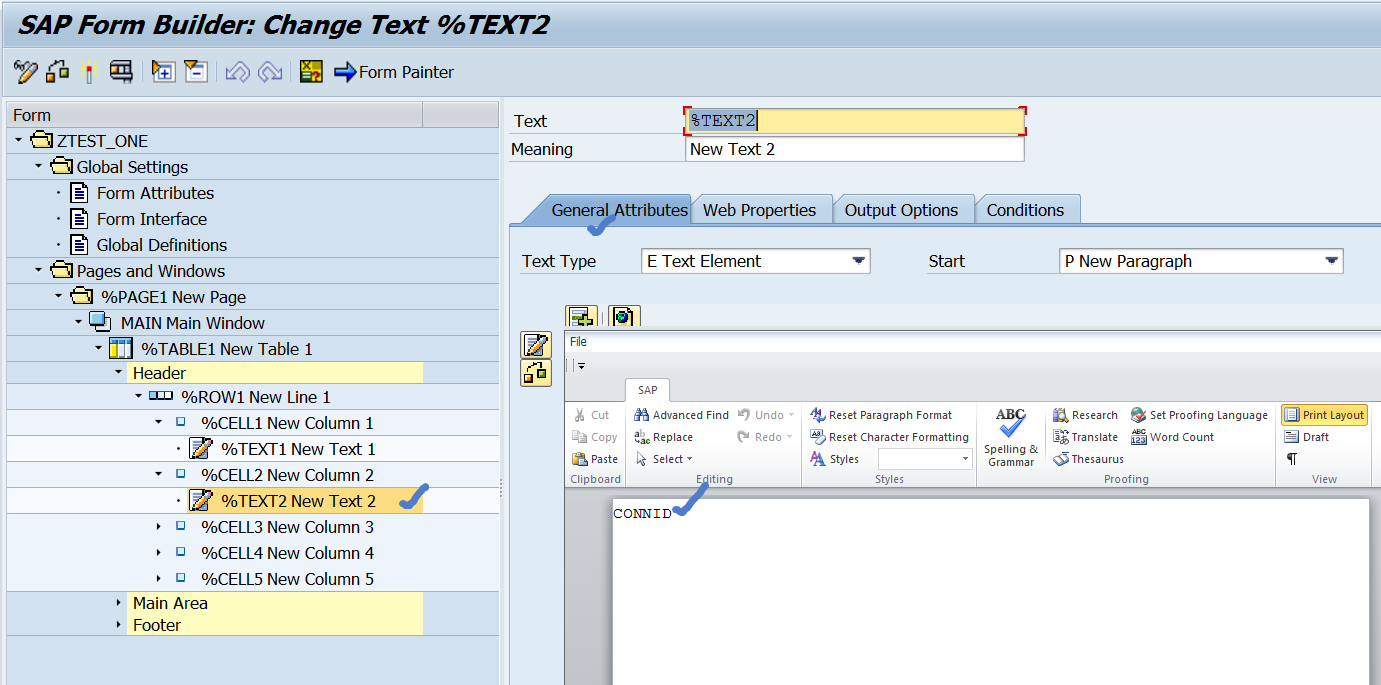Click the field list on/off icon

click(x=311, y=71)
